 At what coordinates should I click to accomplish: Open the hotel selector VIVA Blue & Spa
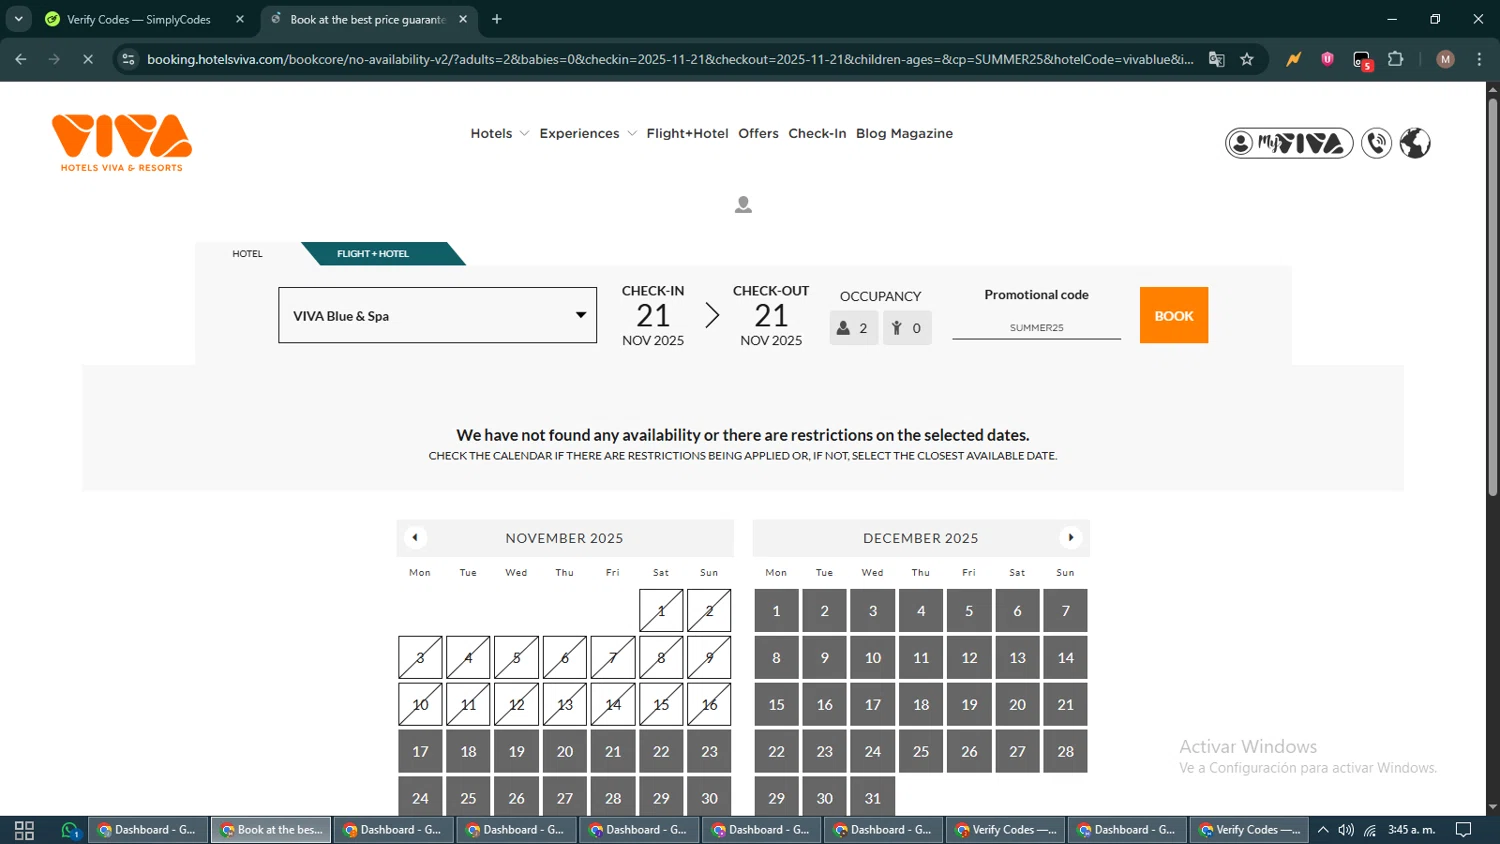tap(437, 315)
